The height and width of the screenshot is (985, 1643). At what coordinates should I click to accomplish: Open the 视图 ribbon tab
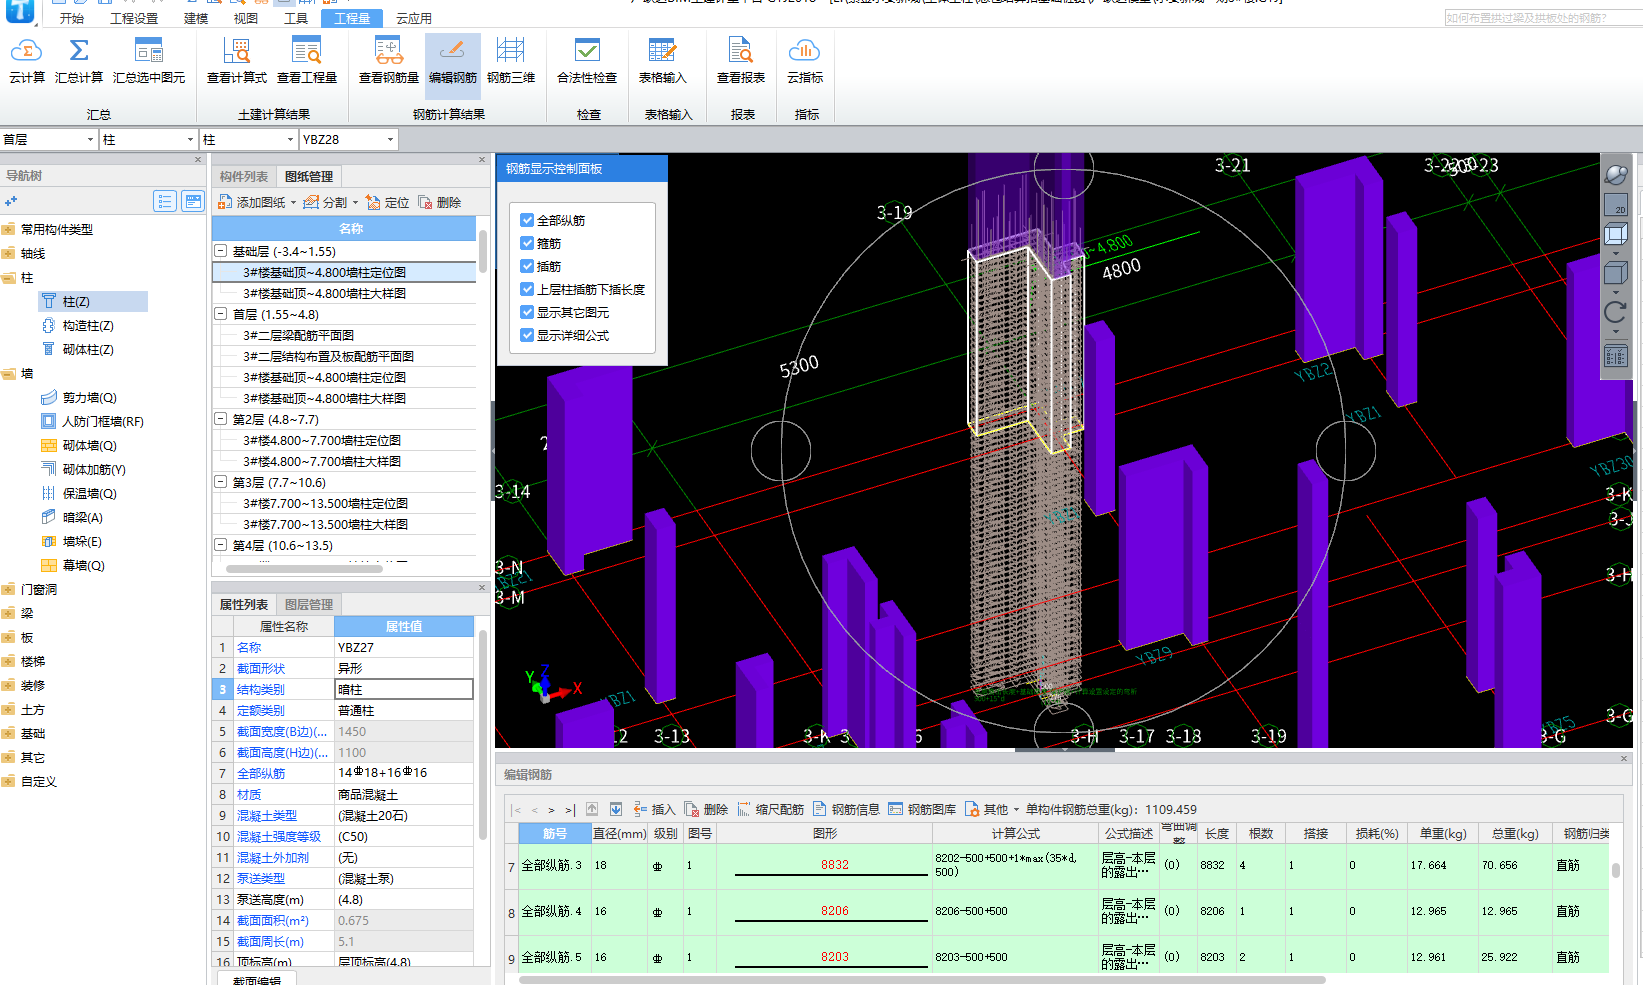pyautogui.click(x=246, y=18)
